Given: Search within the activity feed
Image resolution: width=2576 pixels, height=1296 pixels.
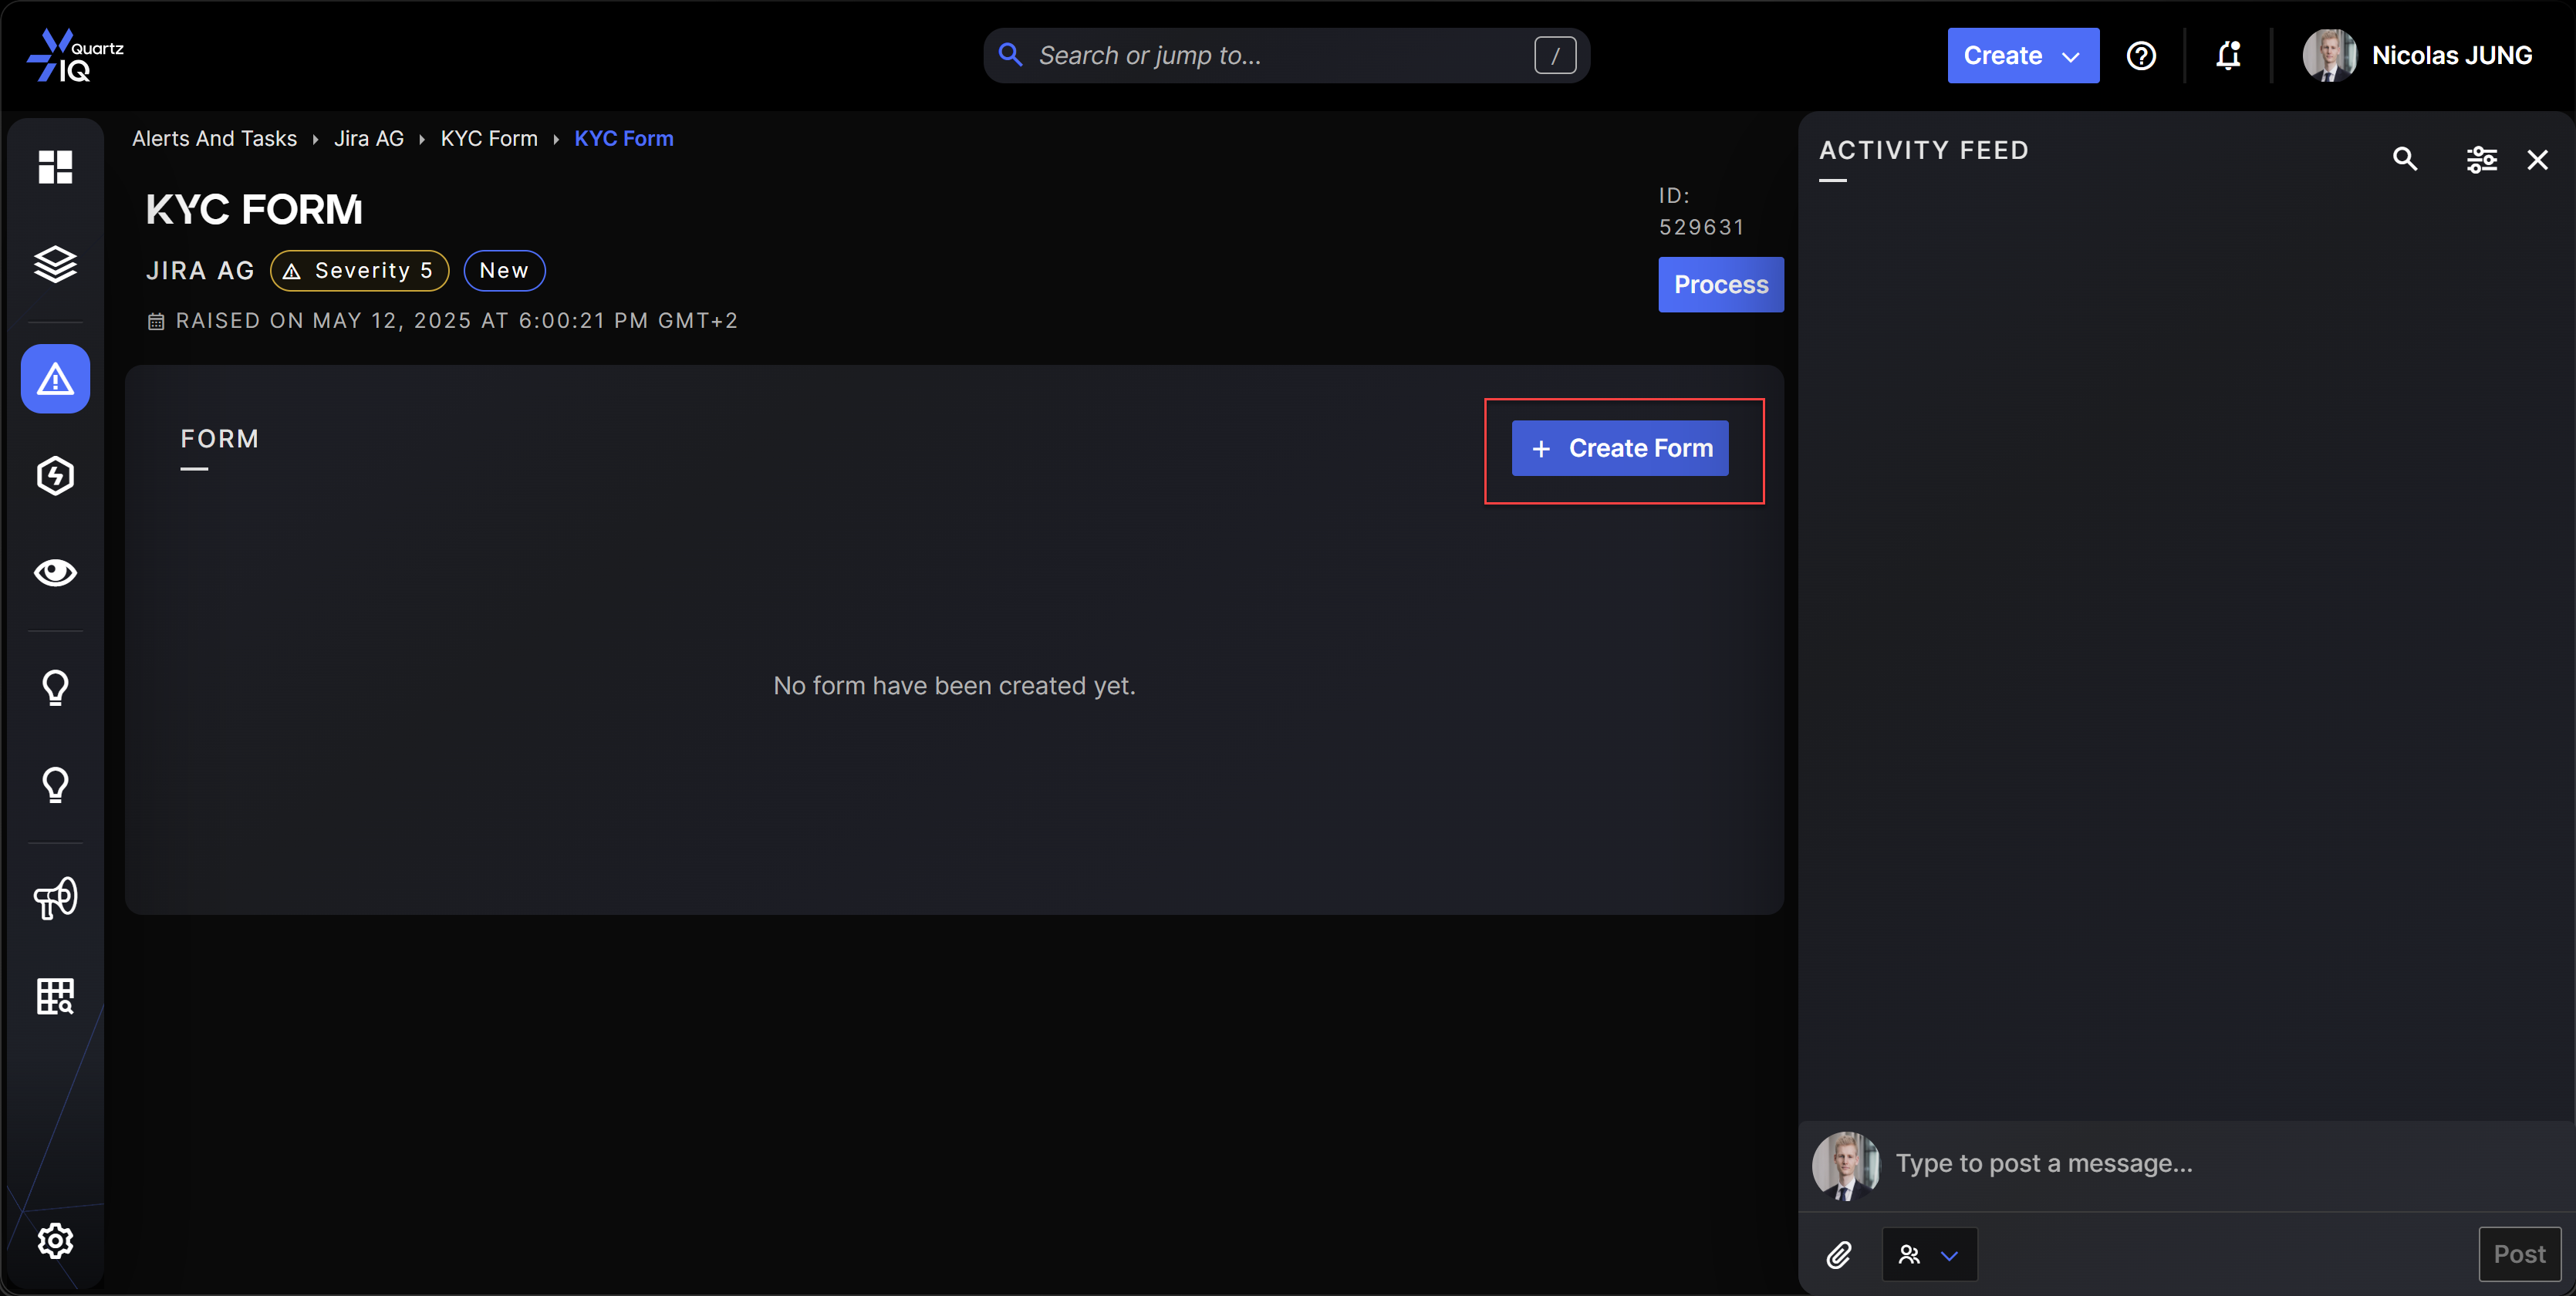Looking at the screenshot, I should (x=2405, y=159).
